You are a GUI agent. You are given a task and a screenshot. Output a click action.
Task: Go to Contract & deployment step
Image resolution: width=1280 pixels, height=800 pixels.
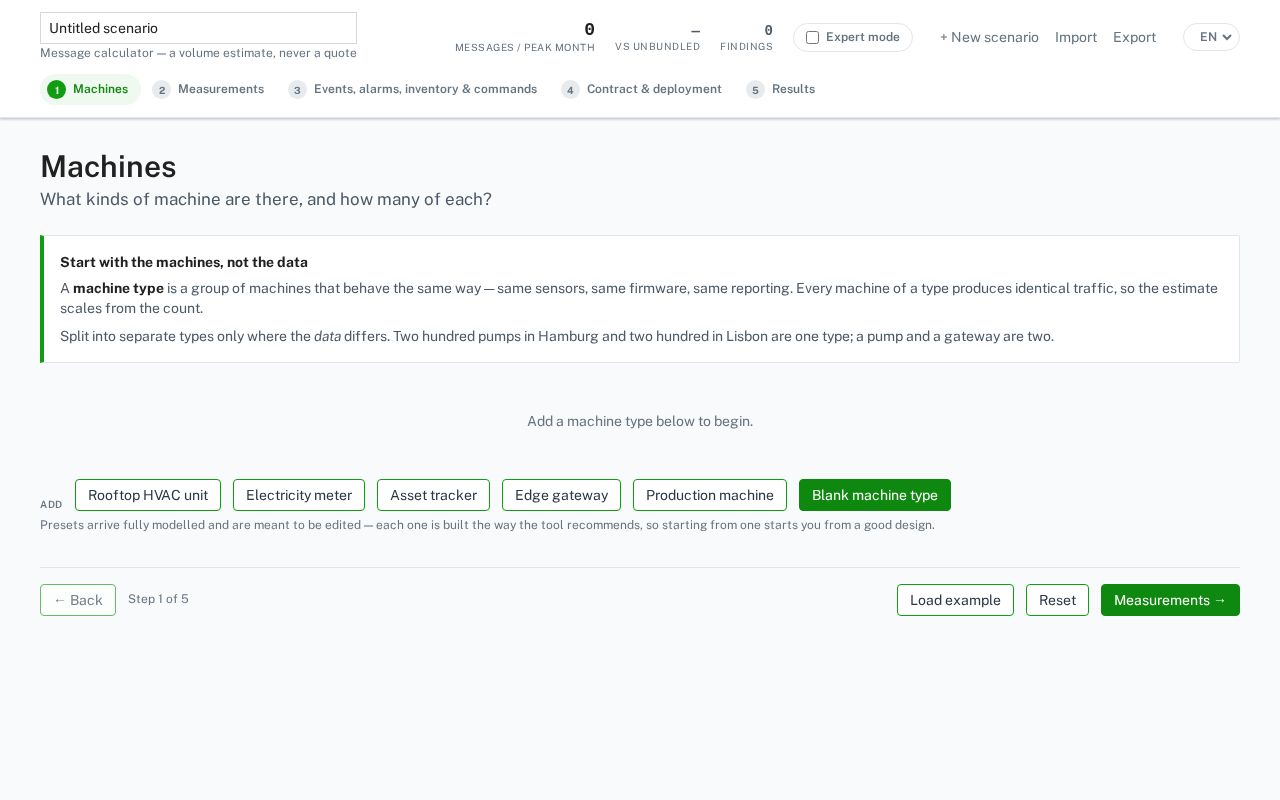641,89
